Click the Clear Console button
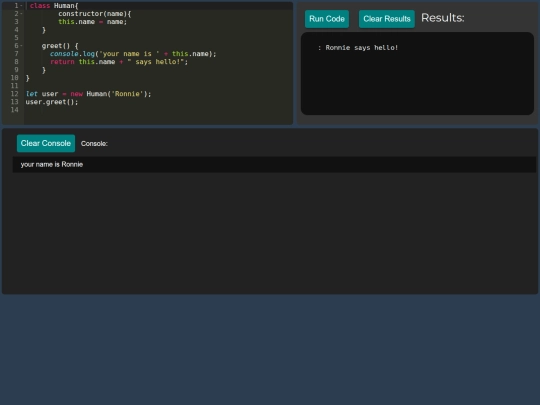The height and width of the screenshot is (405, 540). pos(46,143)
